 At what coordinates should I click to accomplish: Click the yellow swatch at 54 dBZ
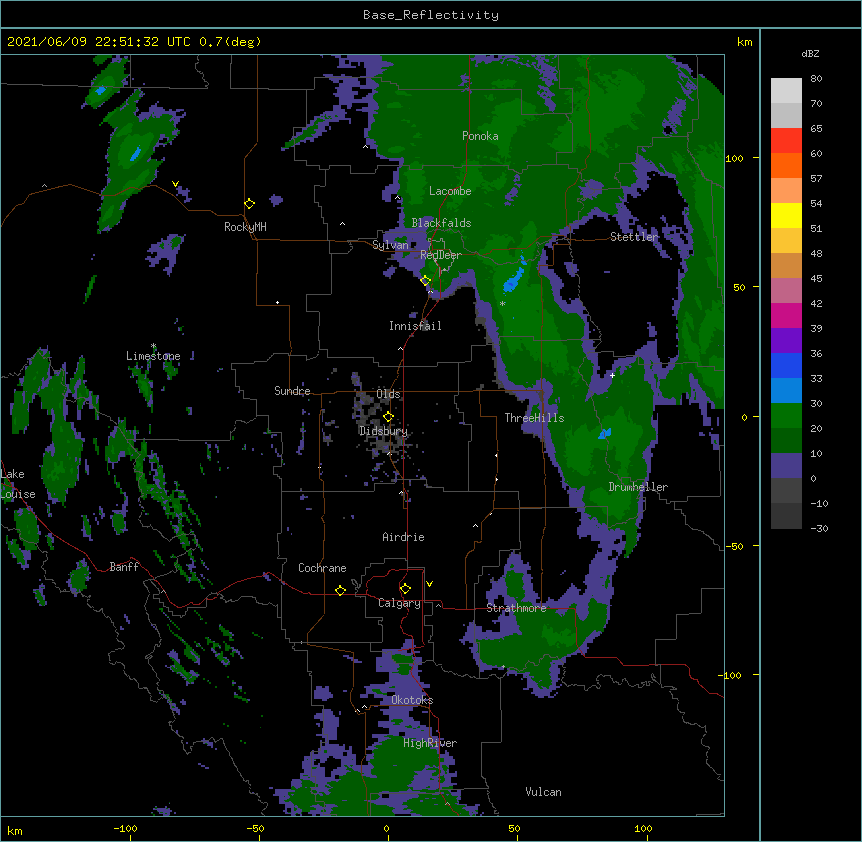click(x=786, y=215)
